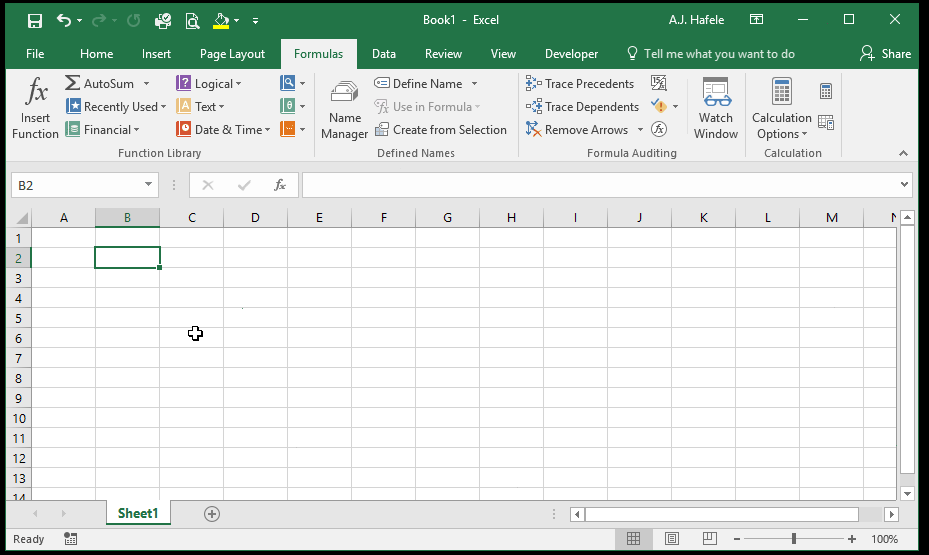This screenshot has width=929, height=555.
Task: Click the zoom out minus button
Action: click(x=736, y=538)
